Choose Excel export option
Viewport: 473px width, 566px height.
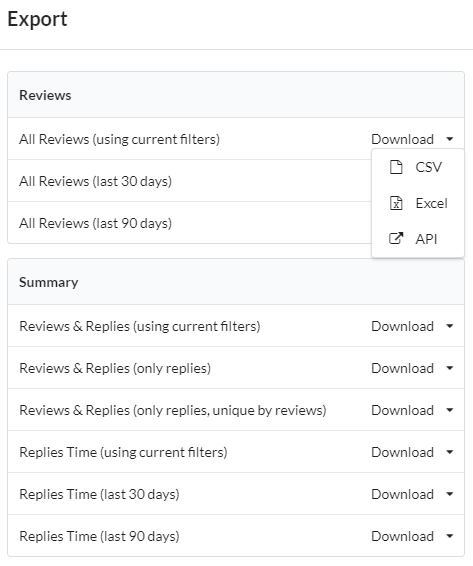(418, 203)
